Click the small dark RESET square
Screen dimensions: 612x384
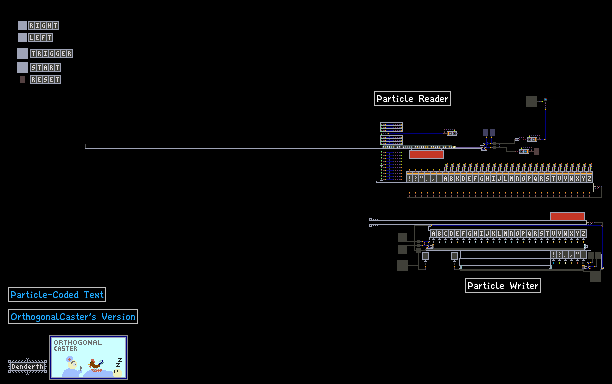coord(22,80)
